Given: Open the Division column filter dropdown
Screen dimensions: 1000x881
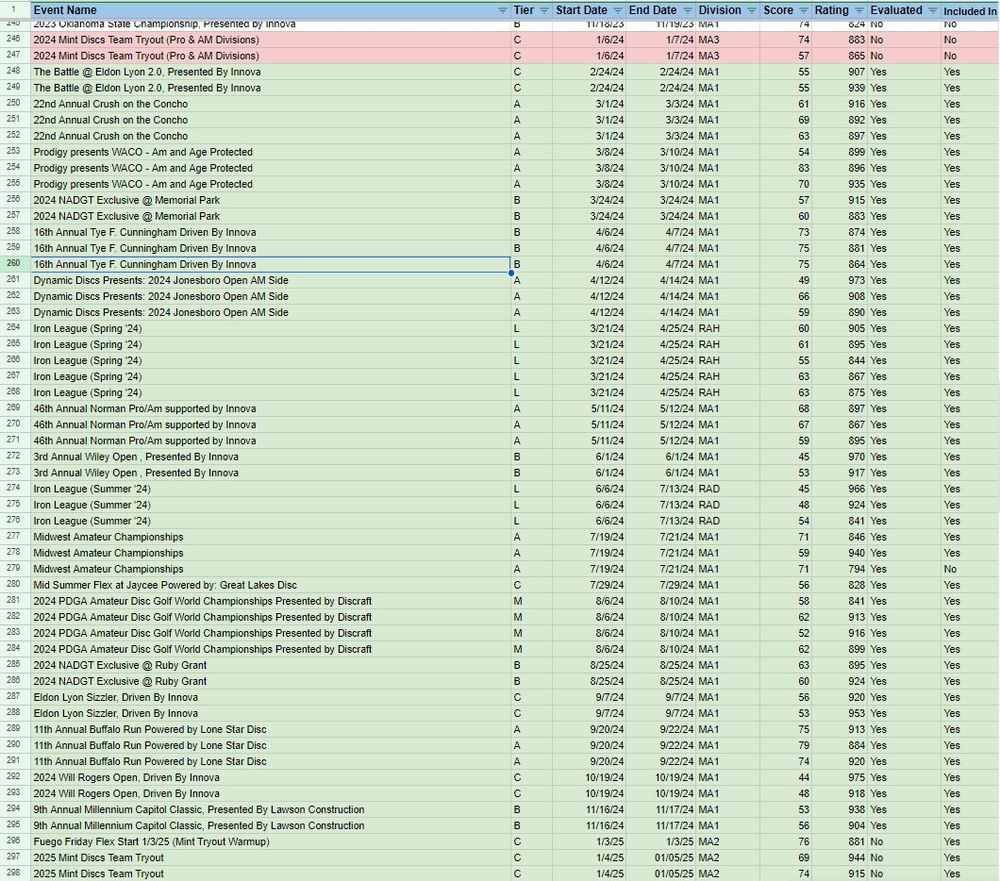Looking at the screenshot, I should (751, 10).
